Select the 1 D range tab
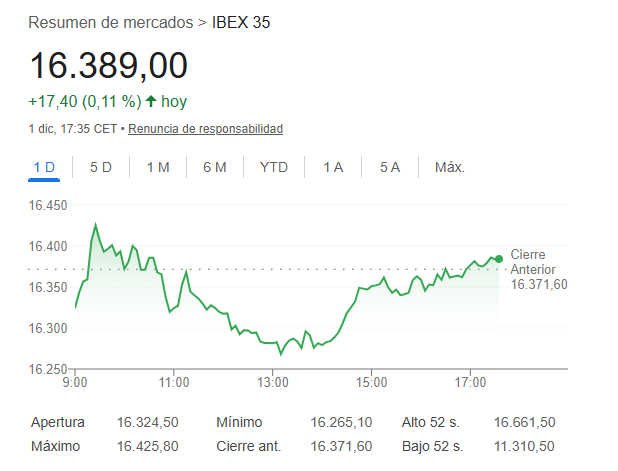The height and width of the screenshot is (471, 618). [x=44, y=167]
